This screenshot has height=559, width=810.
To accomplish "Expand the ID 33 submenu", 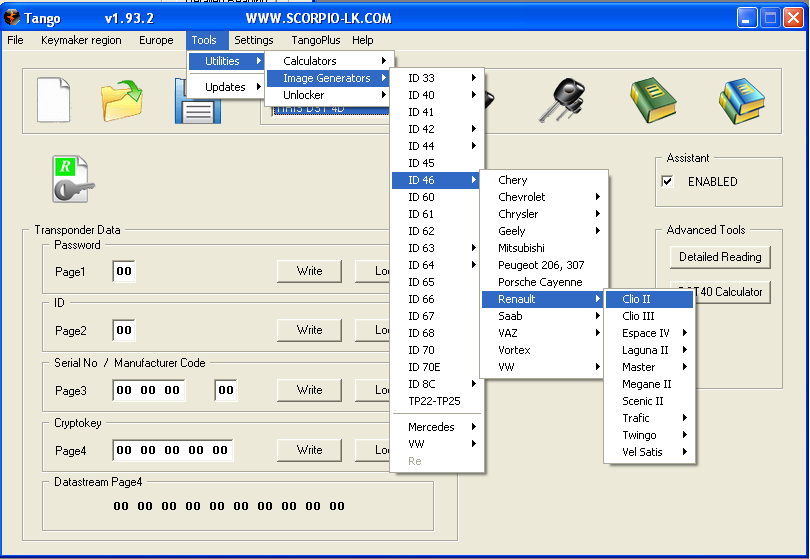I will point(438,78).
